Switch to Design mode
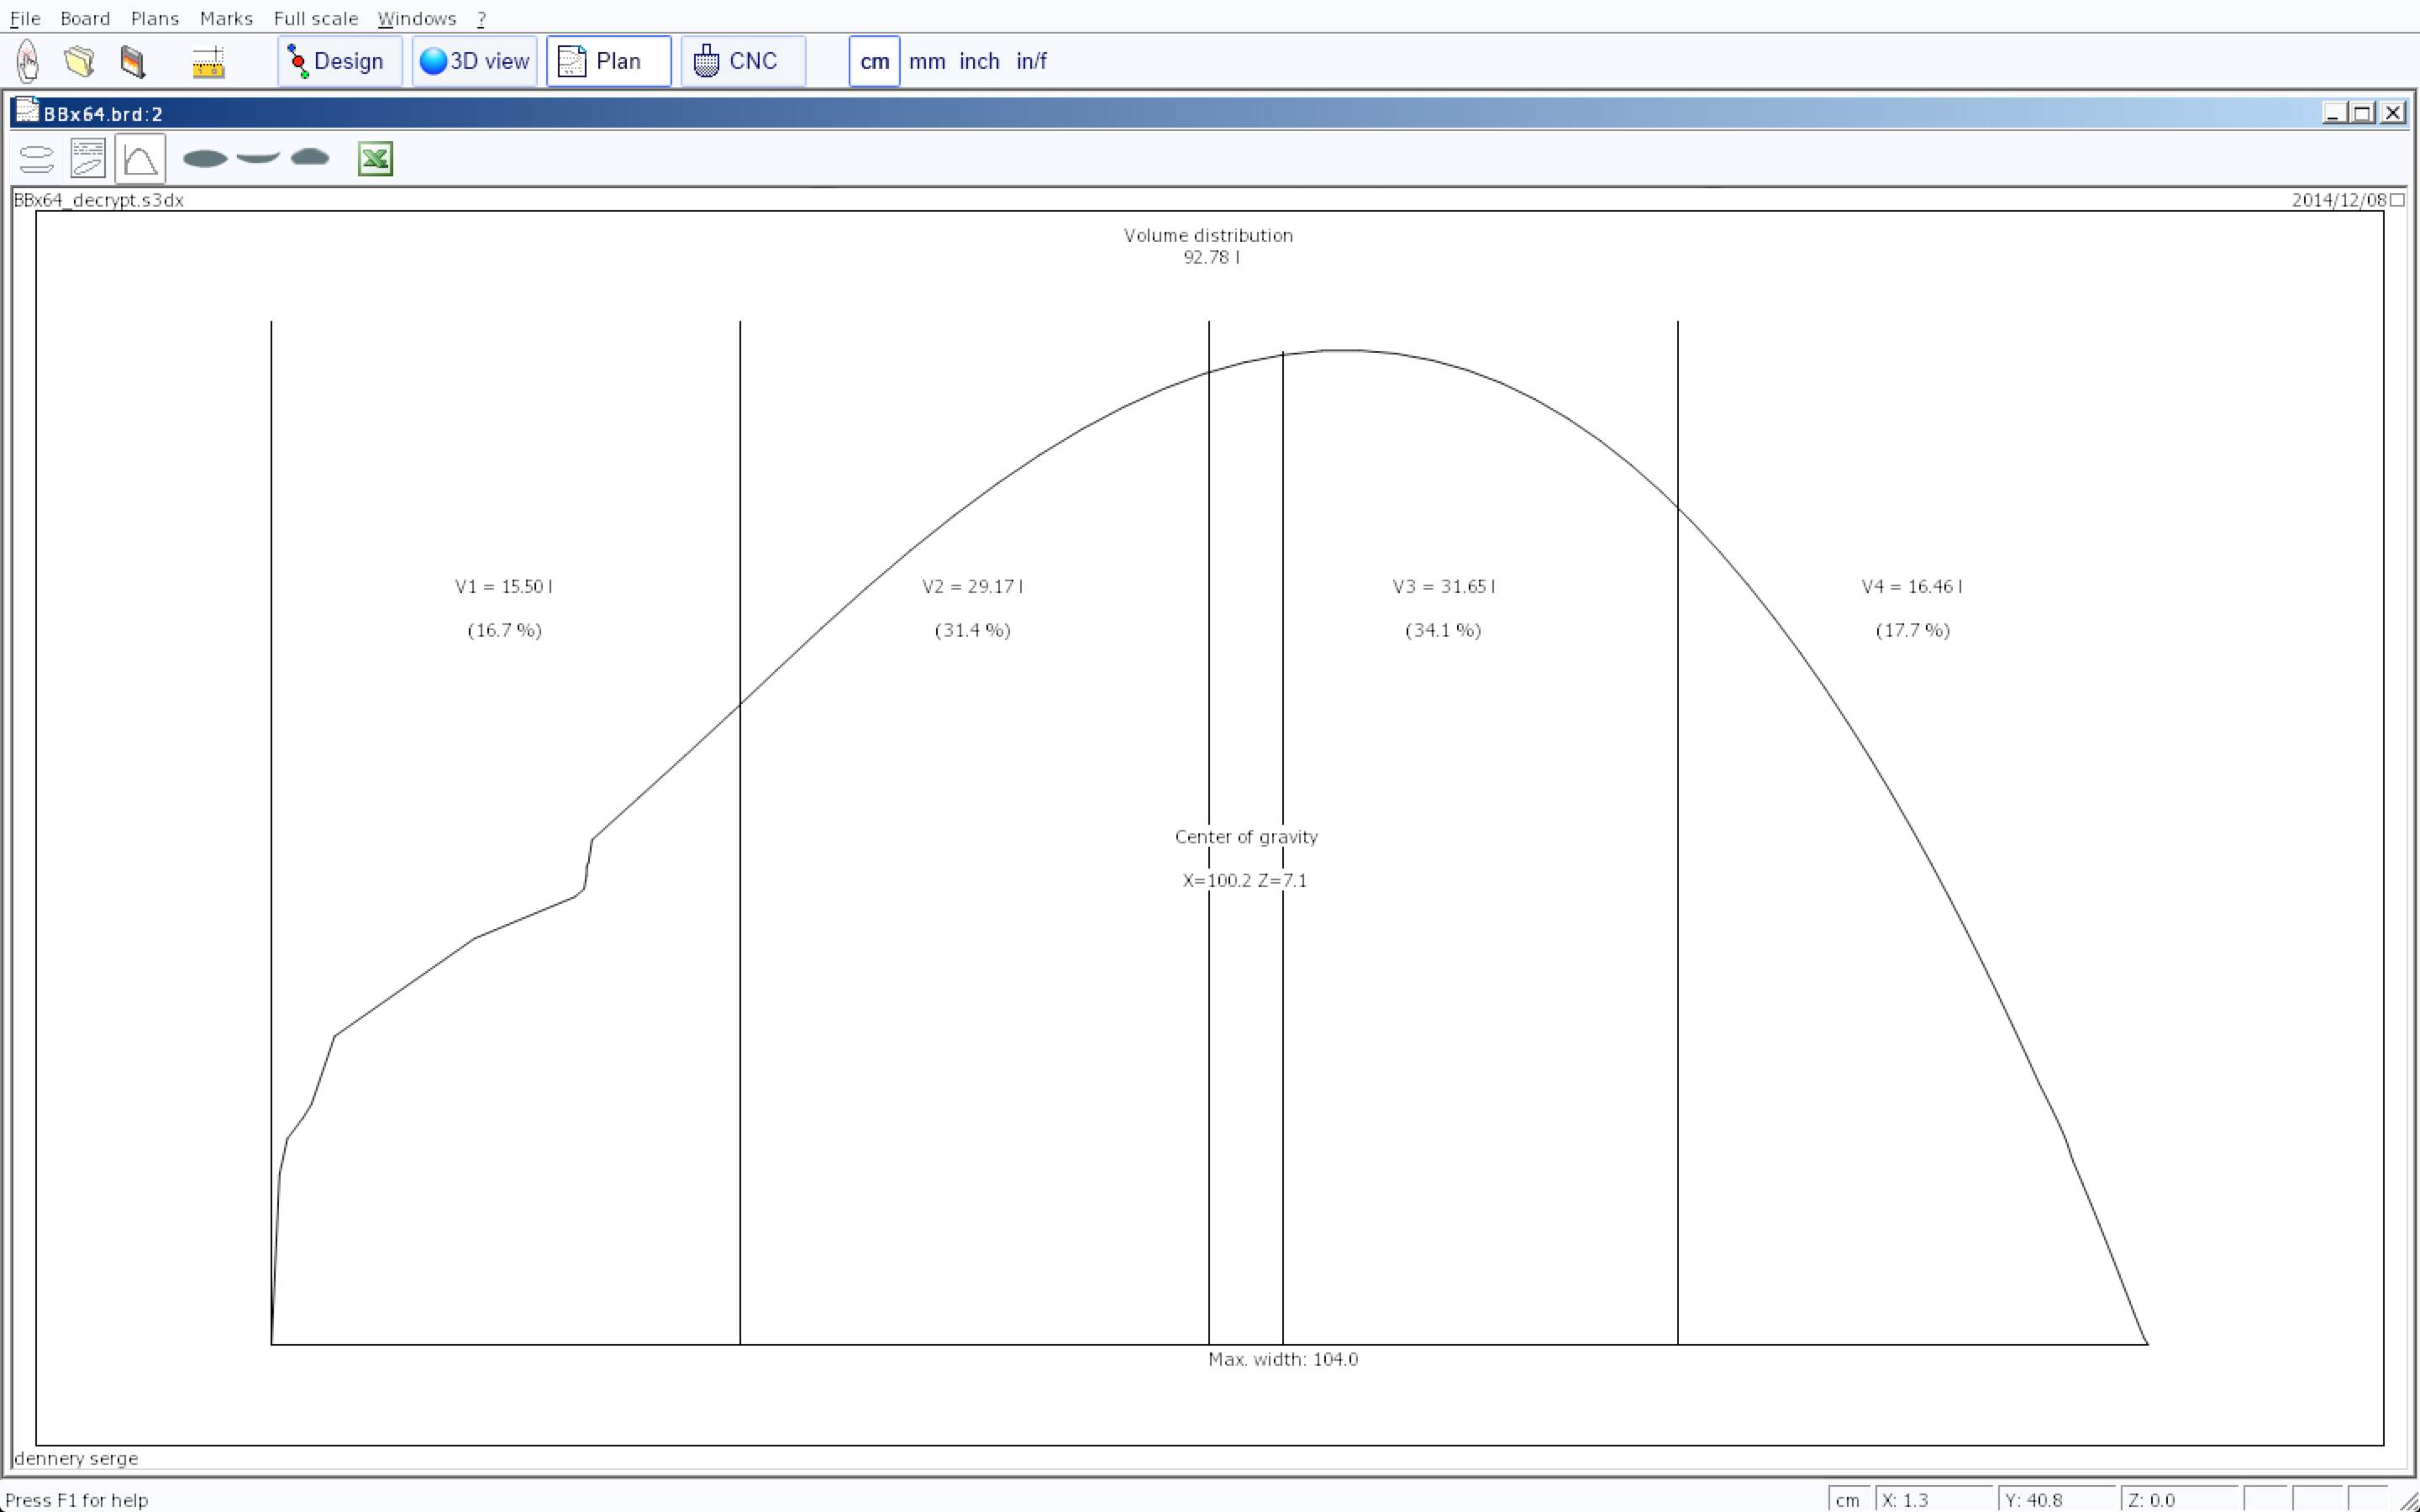Viewport: 2420px width, 1512px height. click(x=339, y=62)
